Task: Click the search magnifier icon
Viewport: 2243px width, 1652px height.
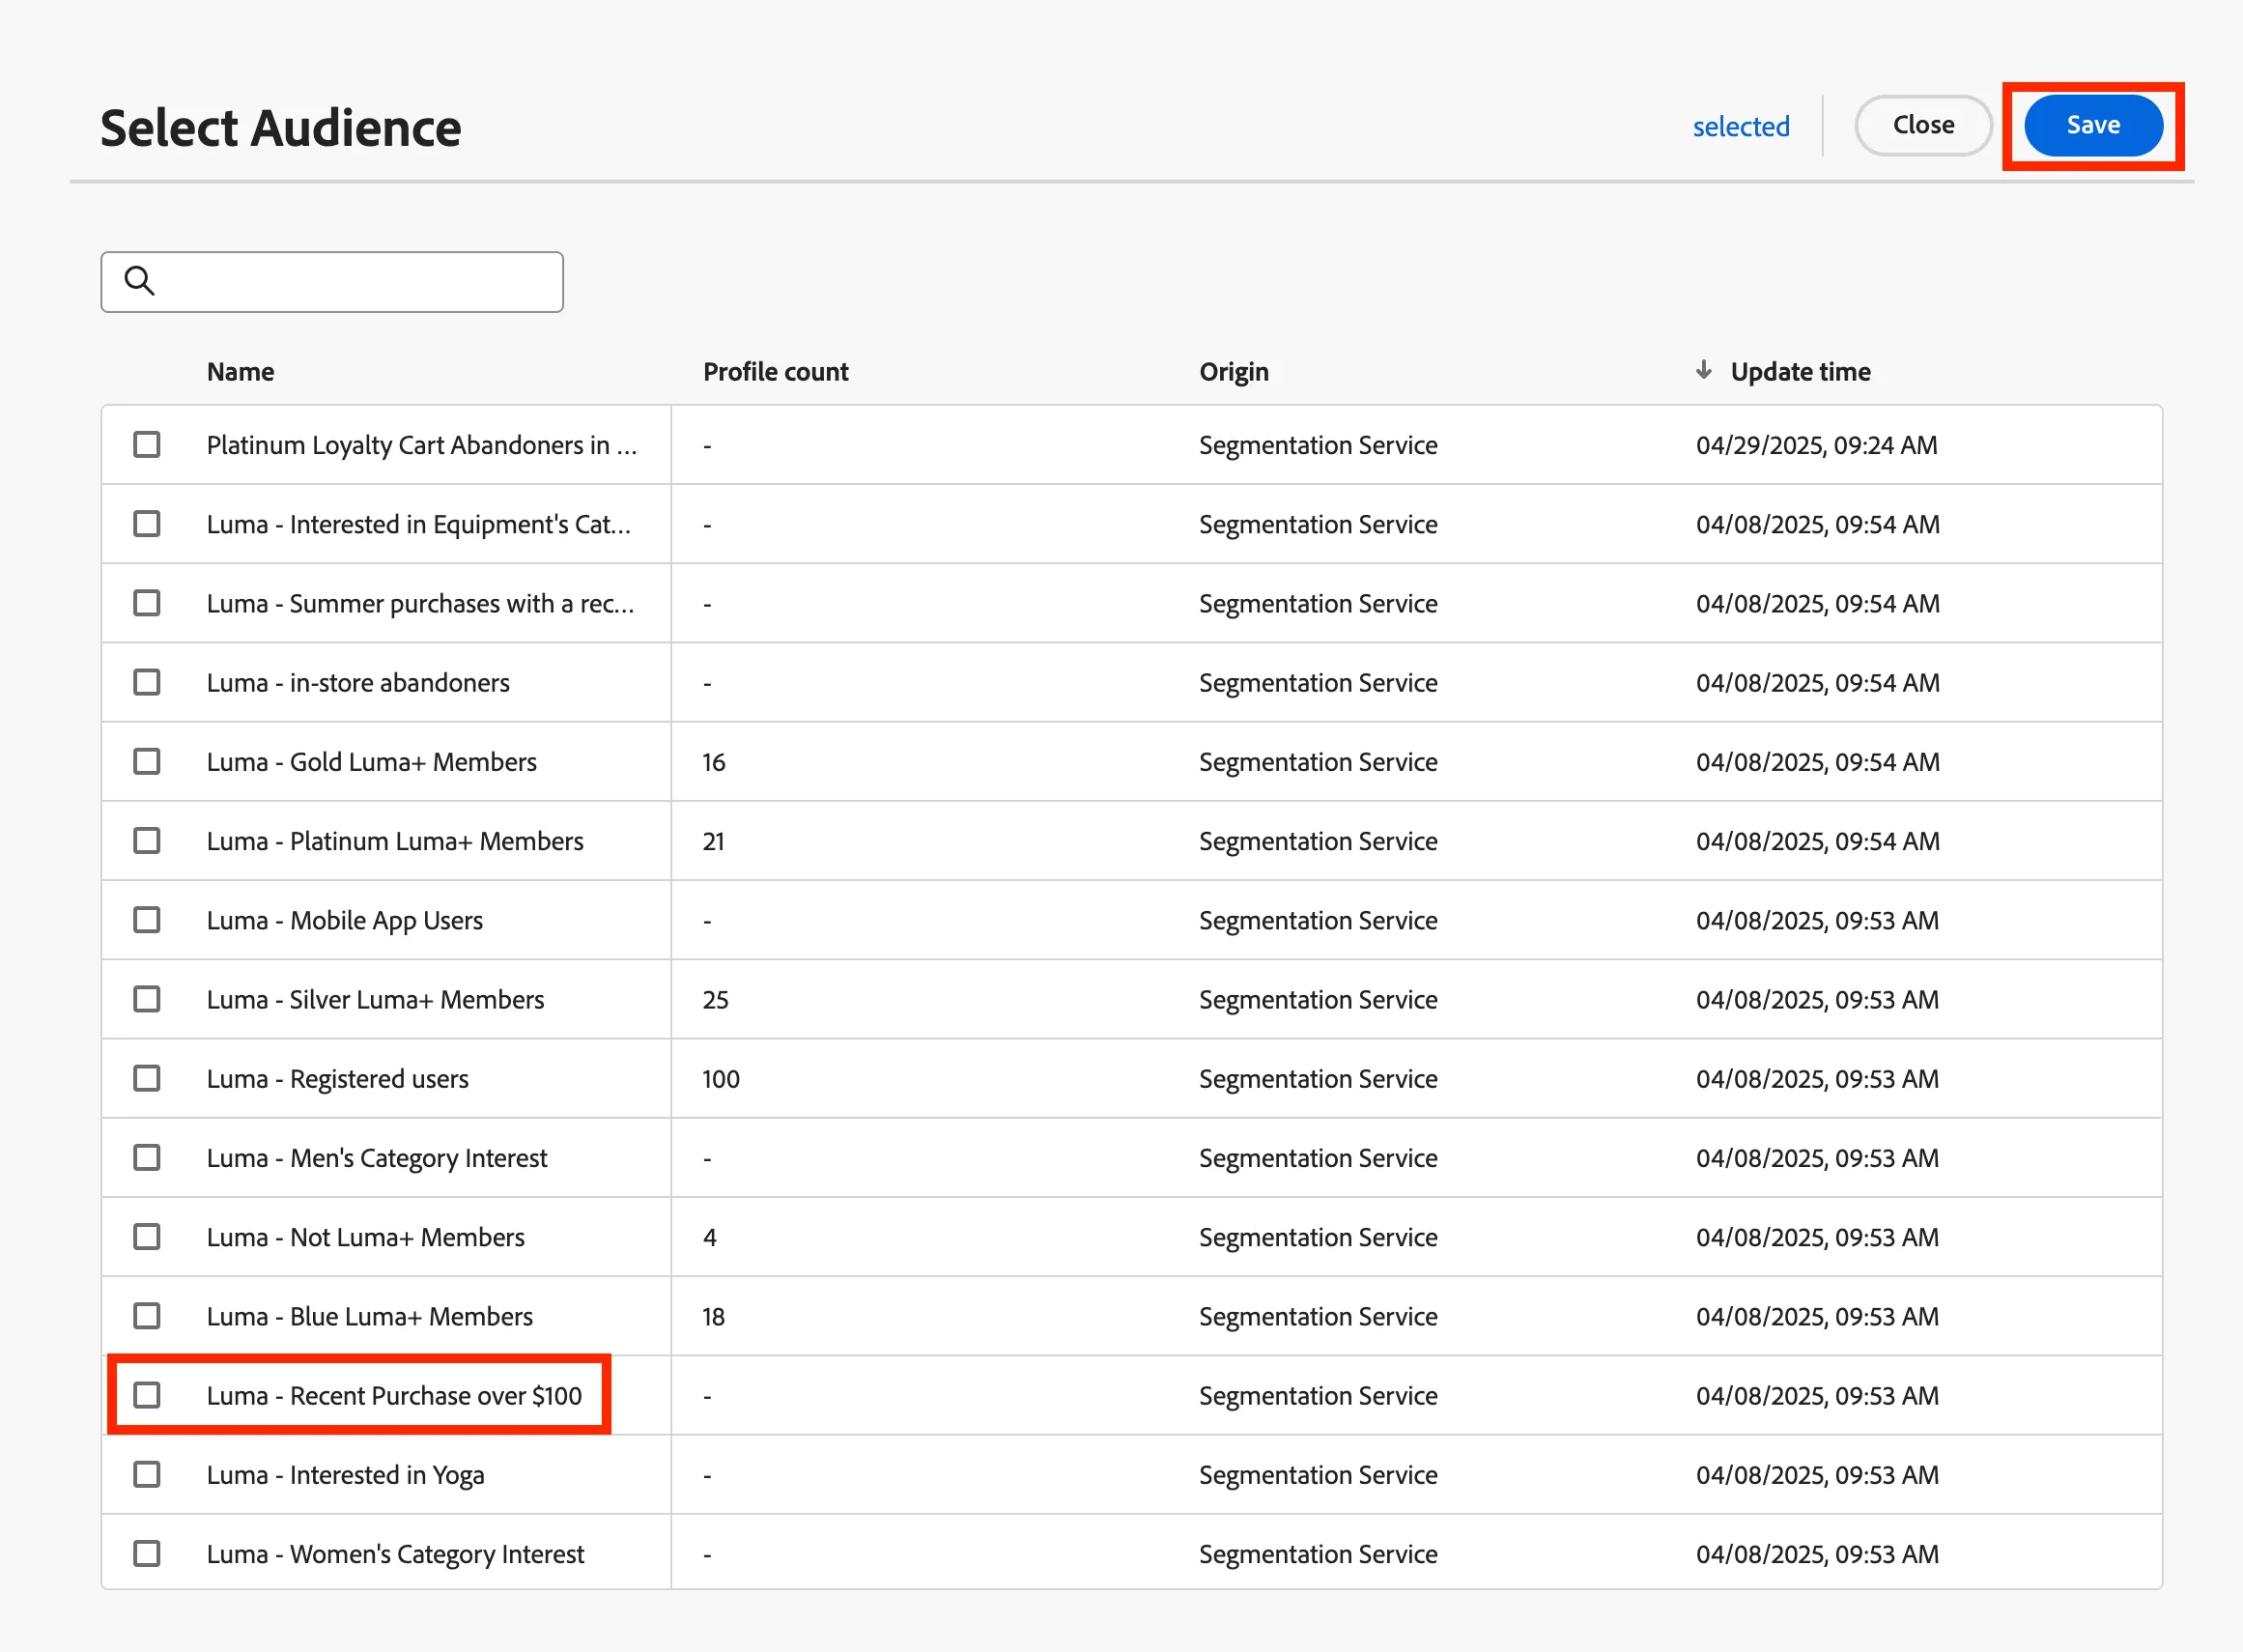Action: tap(139, 281)
